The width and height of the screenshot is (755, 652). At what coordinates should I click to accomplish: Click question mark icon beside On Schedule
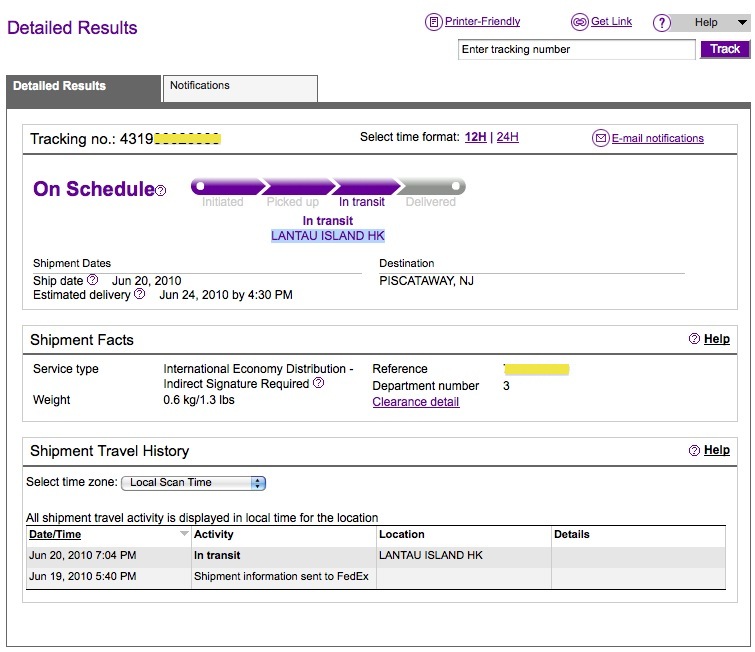[161, 191]
